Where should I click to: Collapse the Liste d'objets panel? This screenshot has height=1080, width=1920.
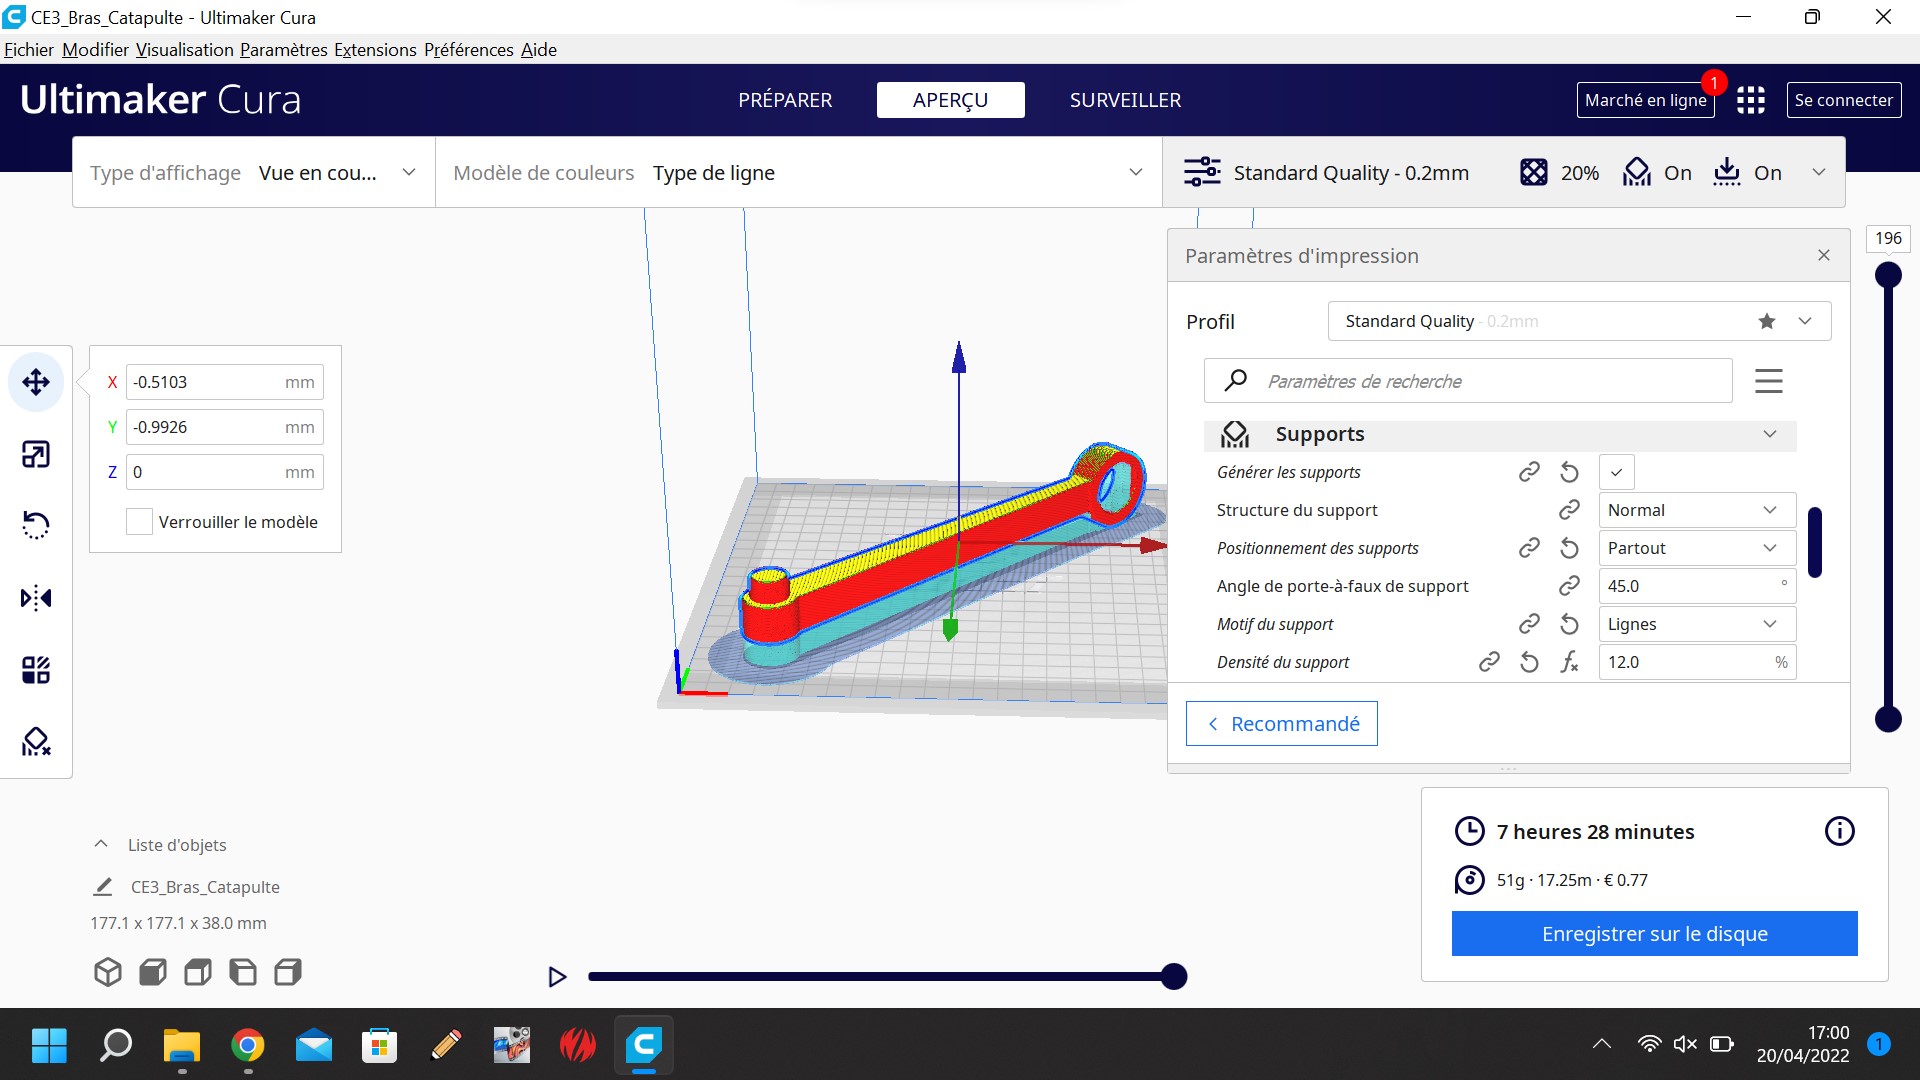tap(101, 845)
